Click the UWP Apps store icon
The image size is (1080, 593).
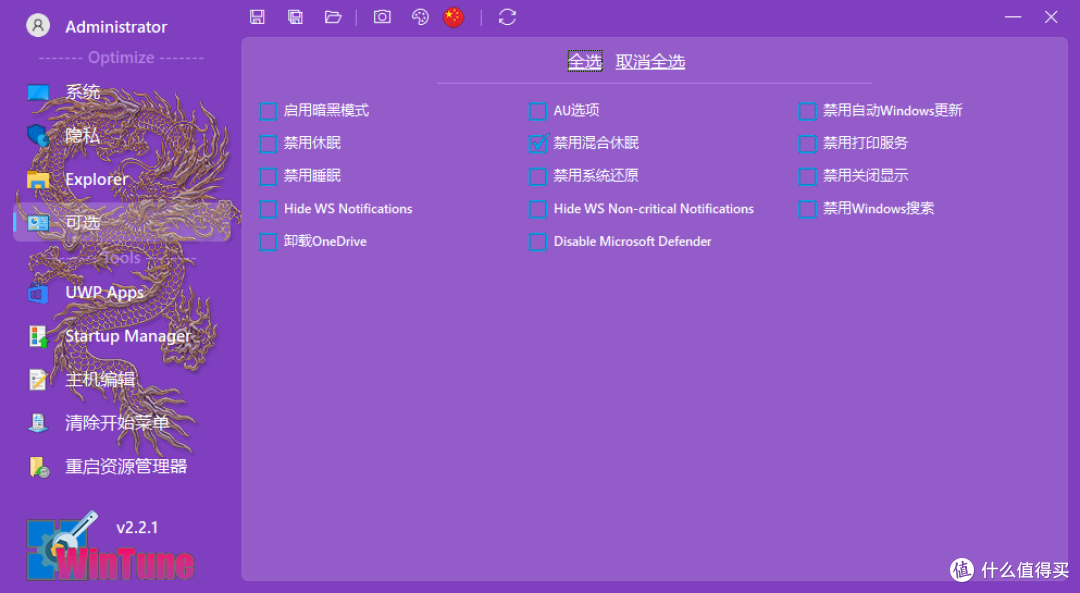pos(38,293)
